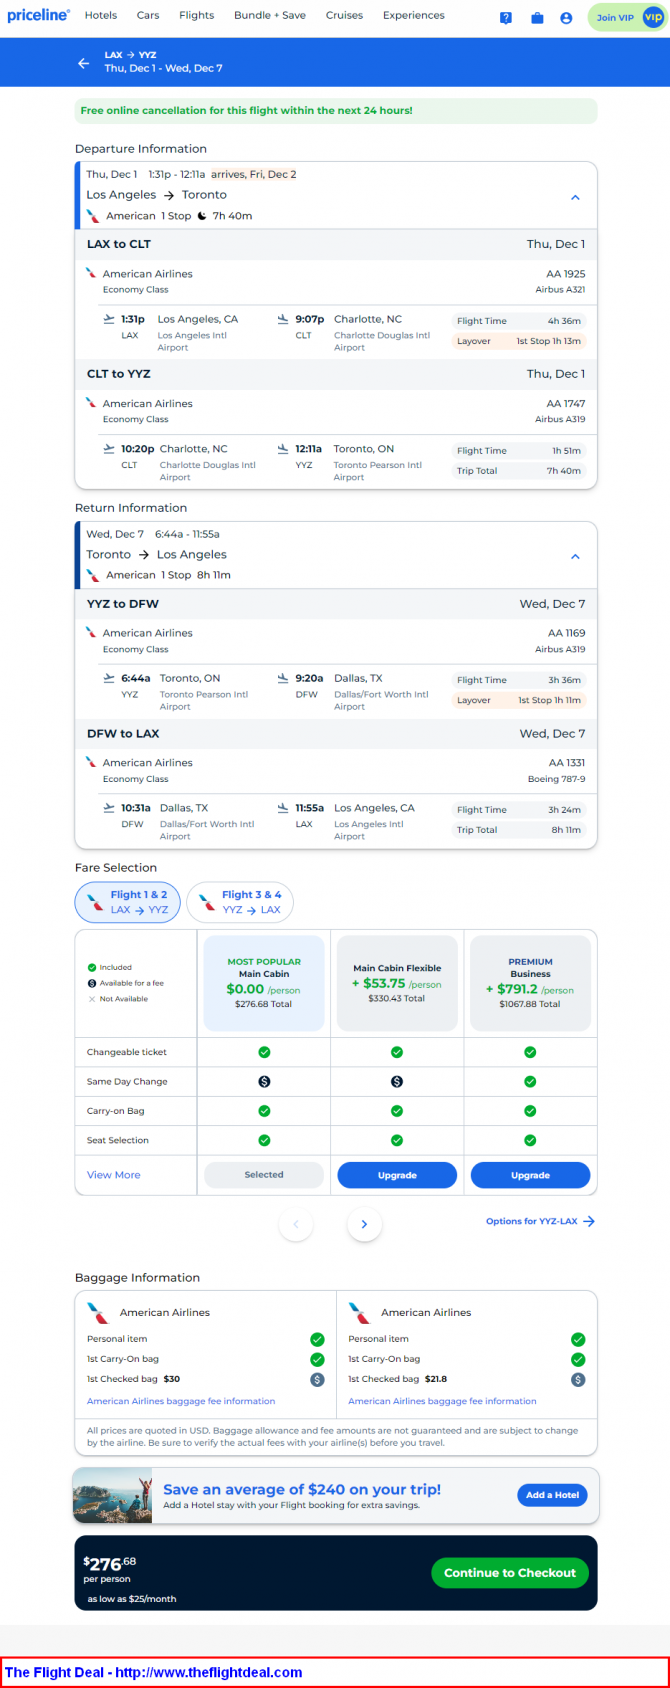This screenshot has width=670, height=1688.
Task: Click the Selected button under Main Cabin
Action: pyautogui.click(x=264, y=1175)
